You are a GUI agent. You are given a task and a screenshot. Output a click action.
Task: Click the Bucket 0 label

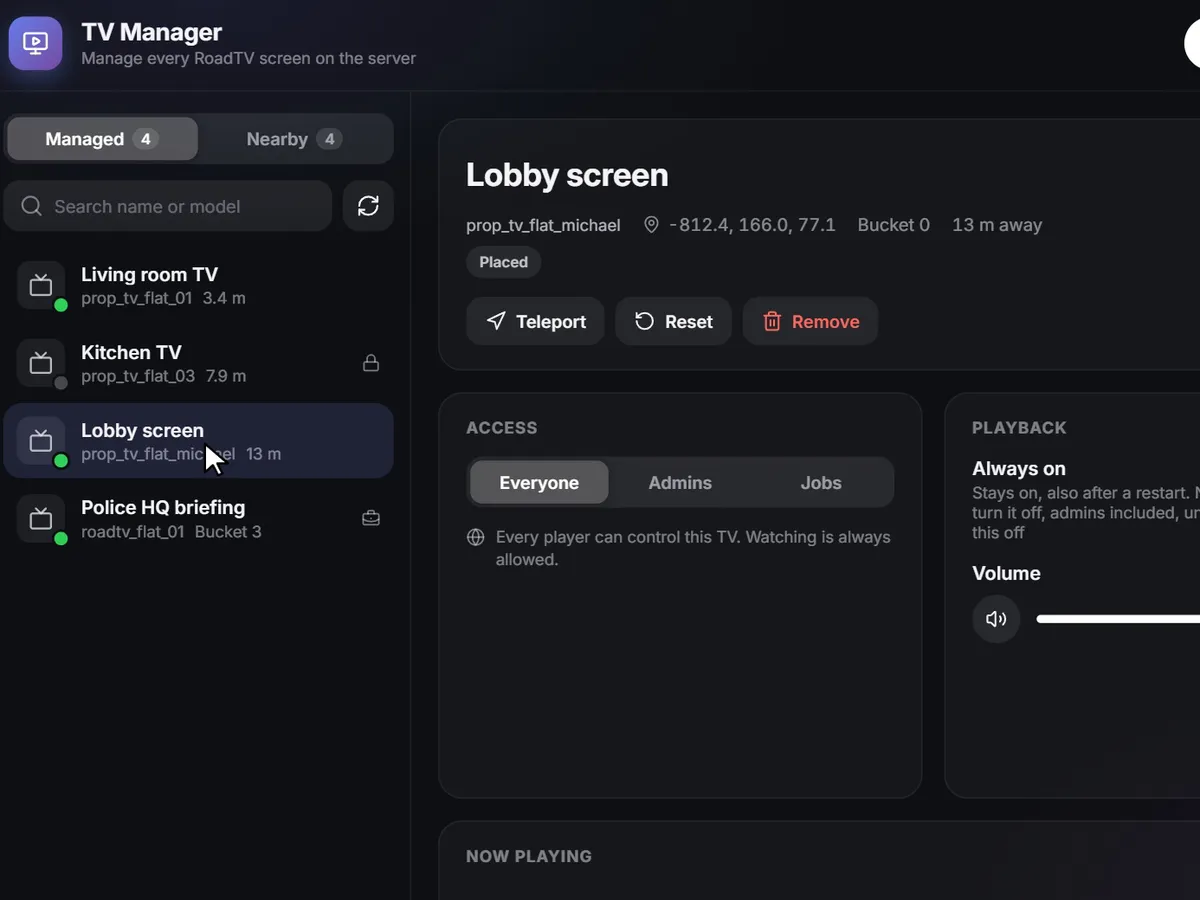pos(894,225)
